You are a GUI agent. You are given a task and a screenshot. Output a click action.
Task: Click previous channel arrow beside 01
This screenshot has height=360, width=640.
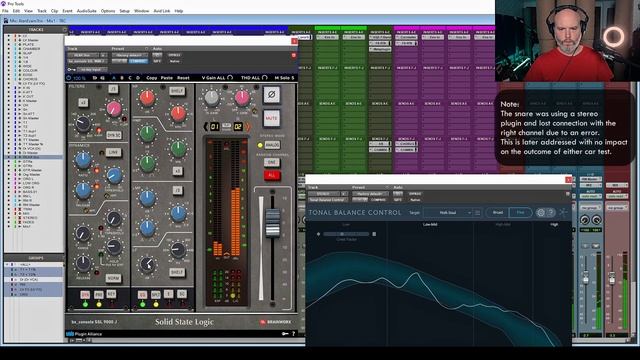point(206,127)
